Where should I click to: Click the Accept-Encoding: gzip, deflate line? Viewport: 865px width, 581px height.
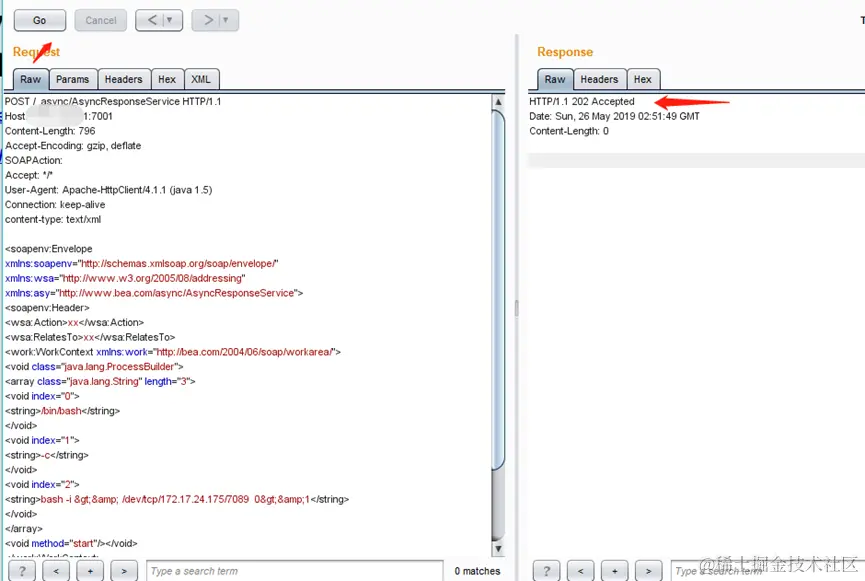[73, 146]
